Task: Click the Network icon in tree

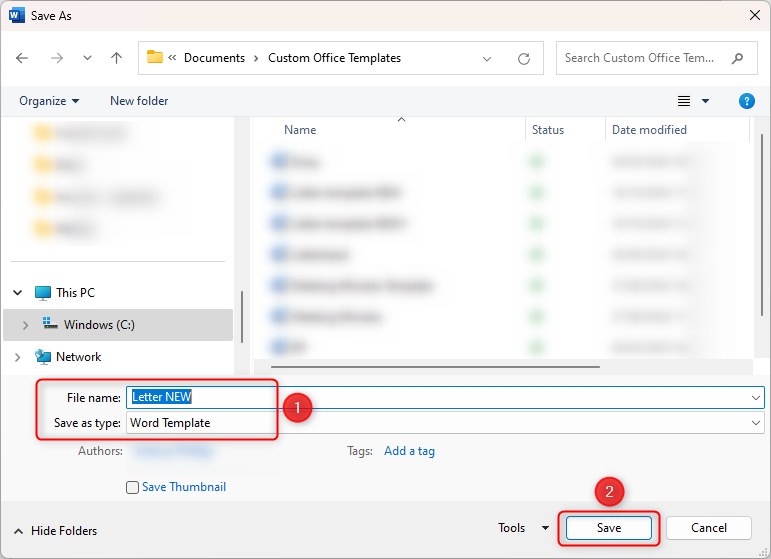Action: tap(43, 357)
